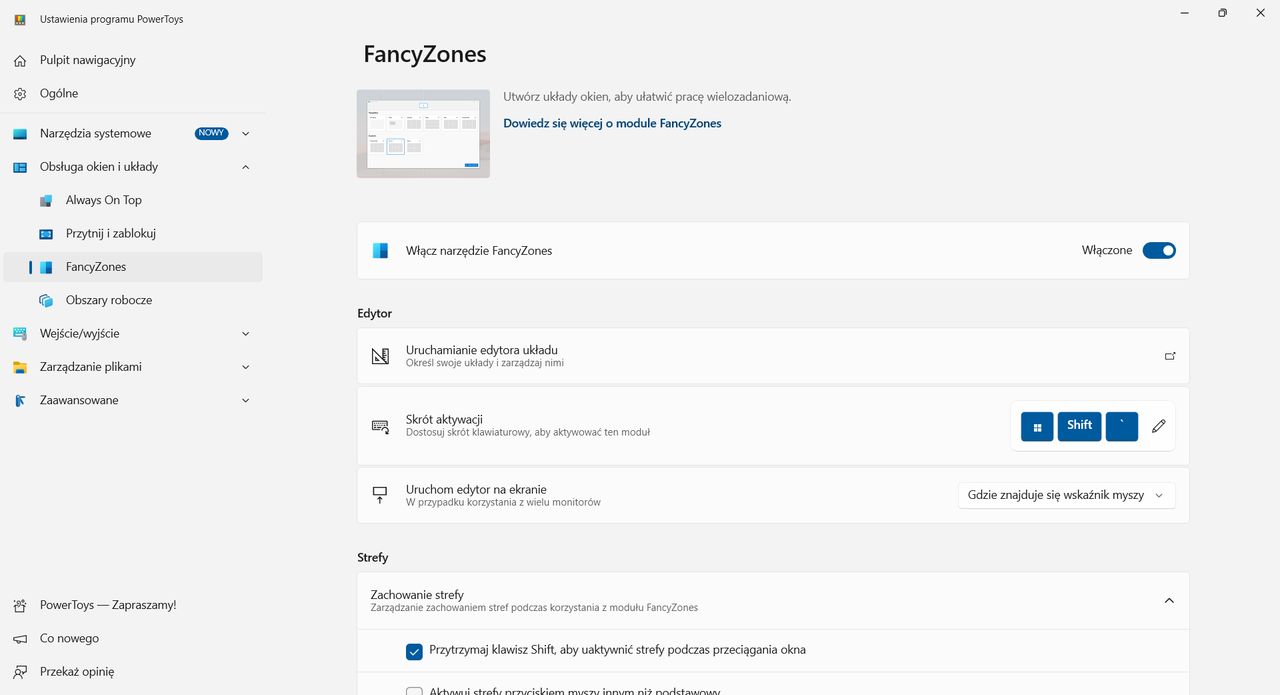1280x695 pixels.
Task: Click the 'Włącz narzędzie FancyZones' label
Action: tap(479, 251)
